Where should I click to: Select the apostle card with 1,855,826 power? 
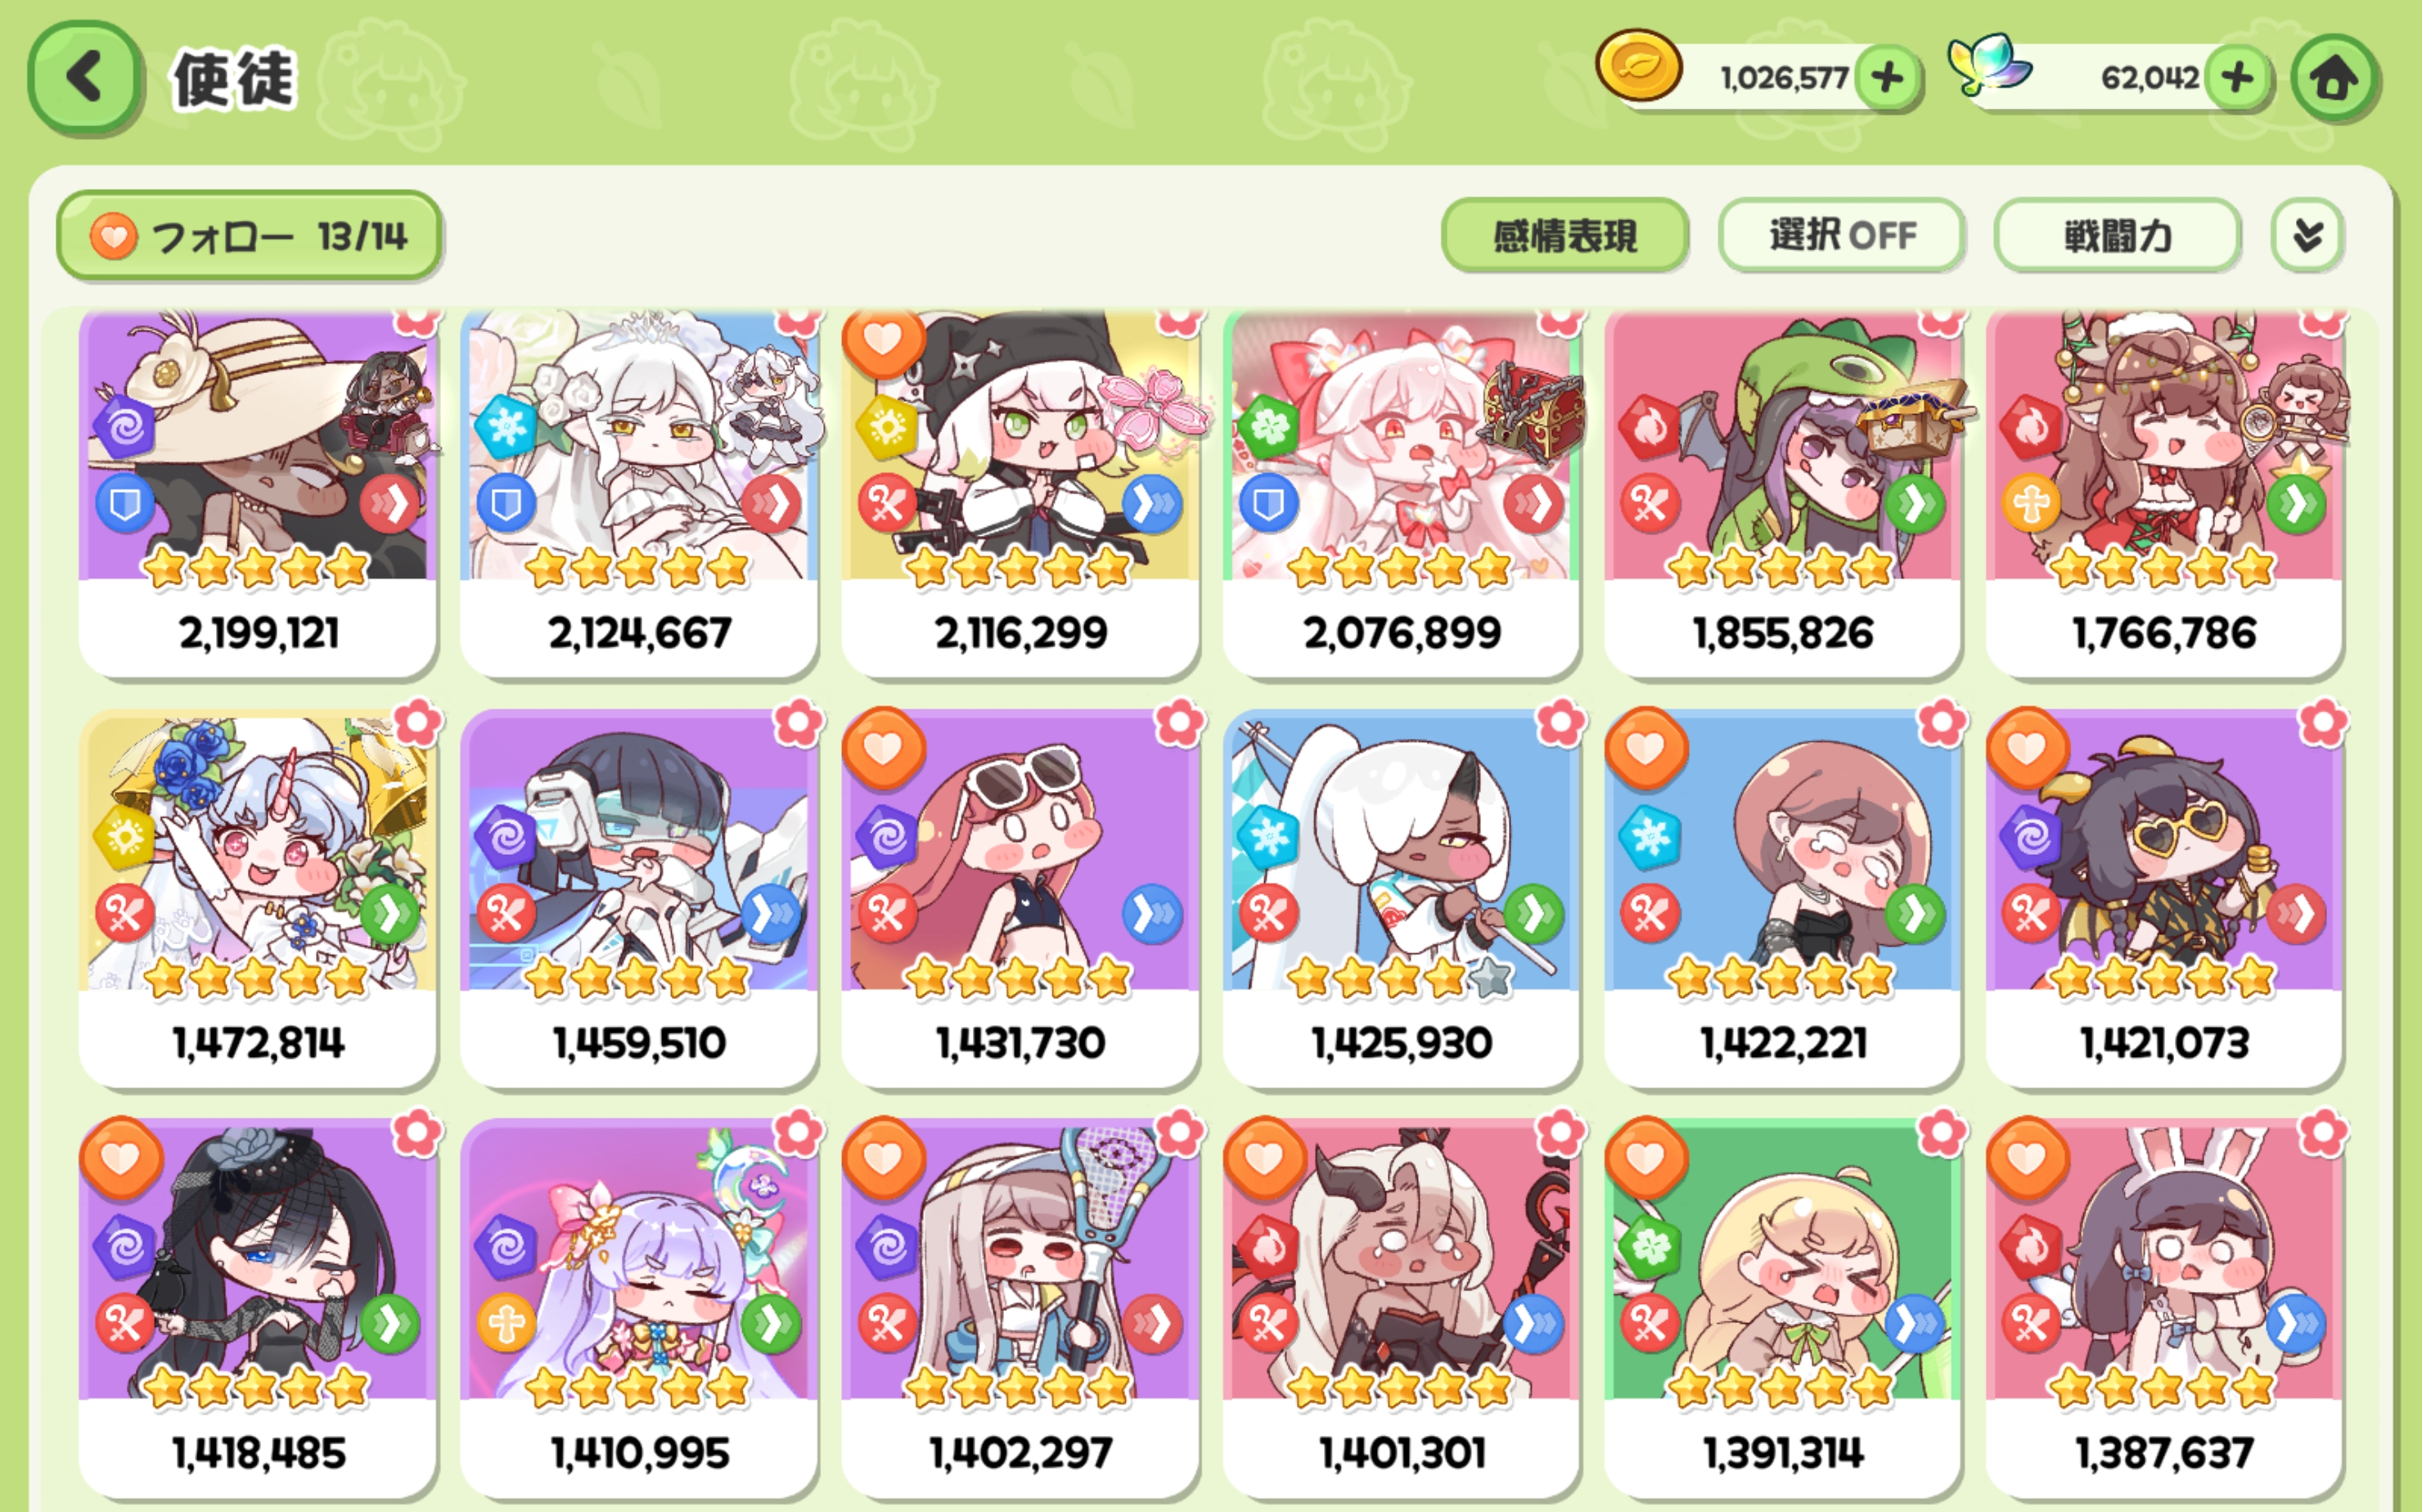tap(1783, 494)
